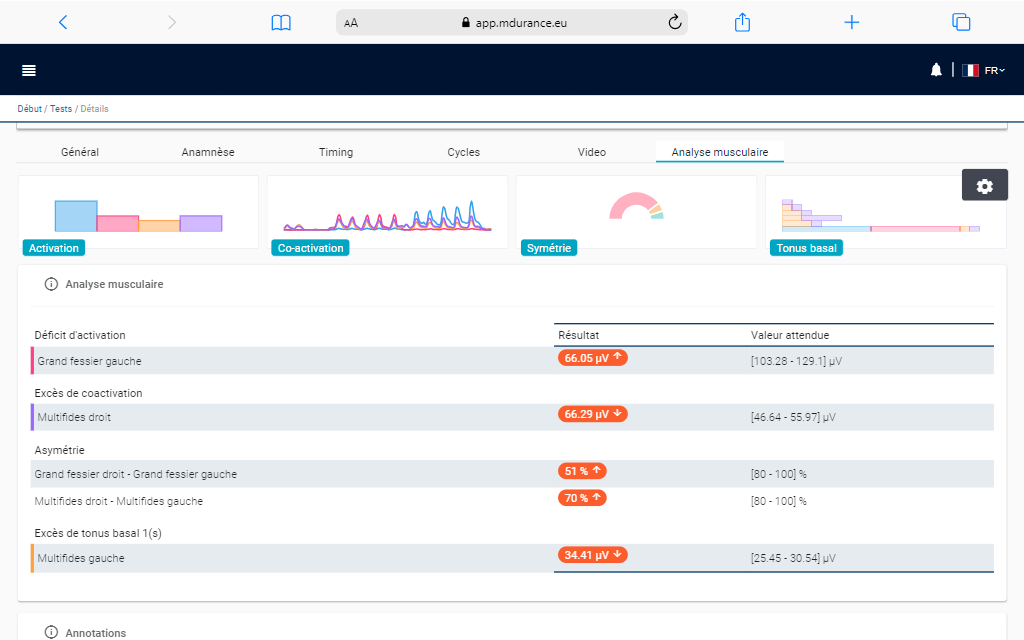This screenshot has height=640, width=1024.
Task: Show Safari tab overview icon
Action: pos(961,22)
